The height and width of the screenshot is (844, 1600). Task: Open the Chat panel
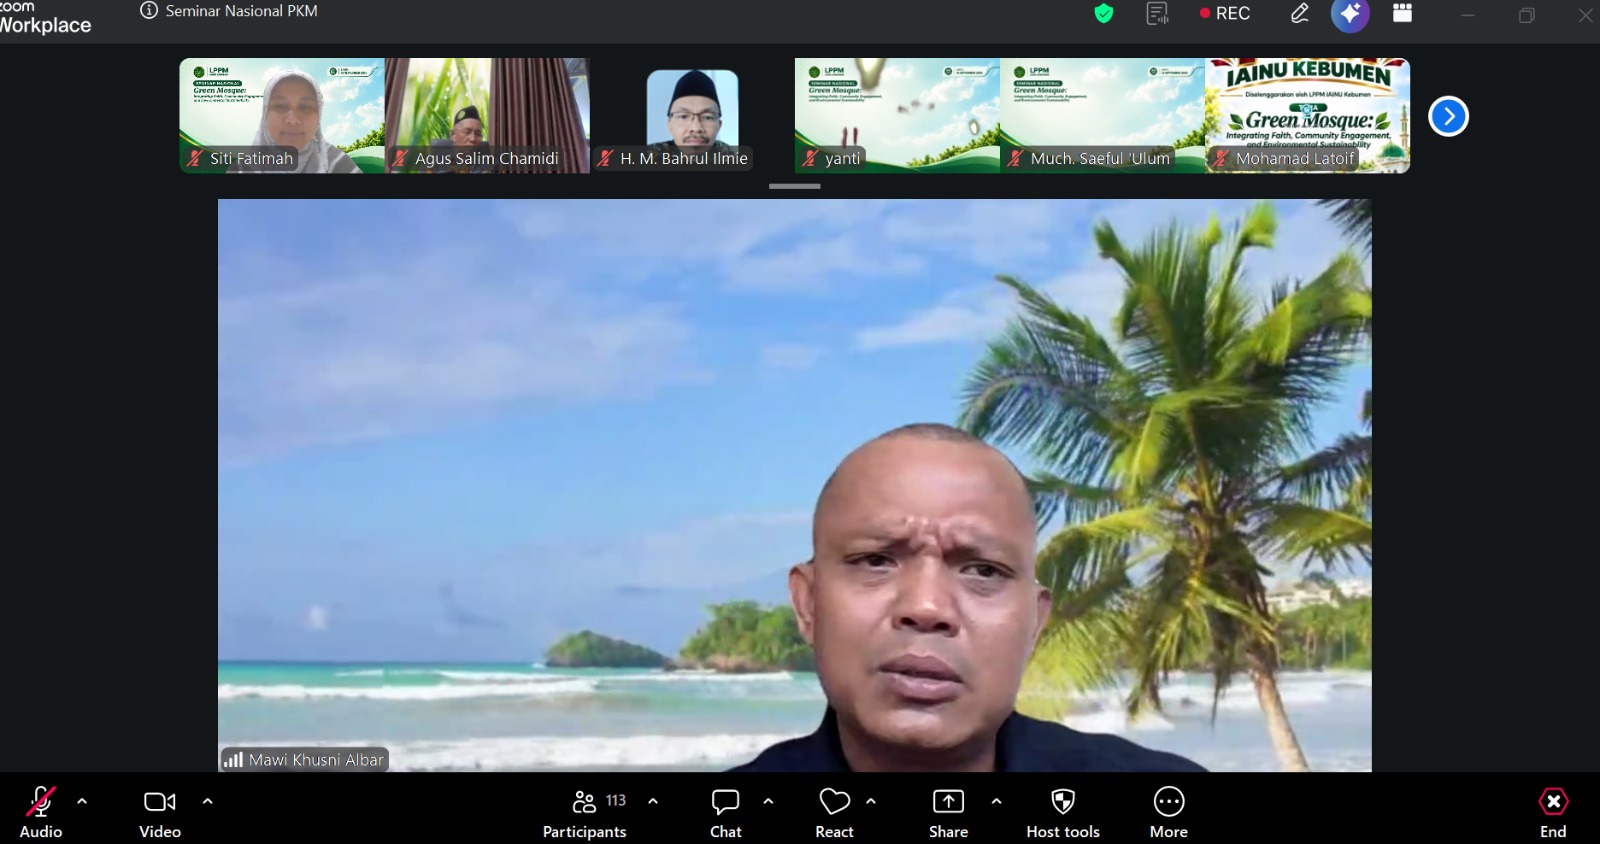(x=726, y=813)
